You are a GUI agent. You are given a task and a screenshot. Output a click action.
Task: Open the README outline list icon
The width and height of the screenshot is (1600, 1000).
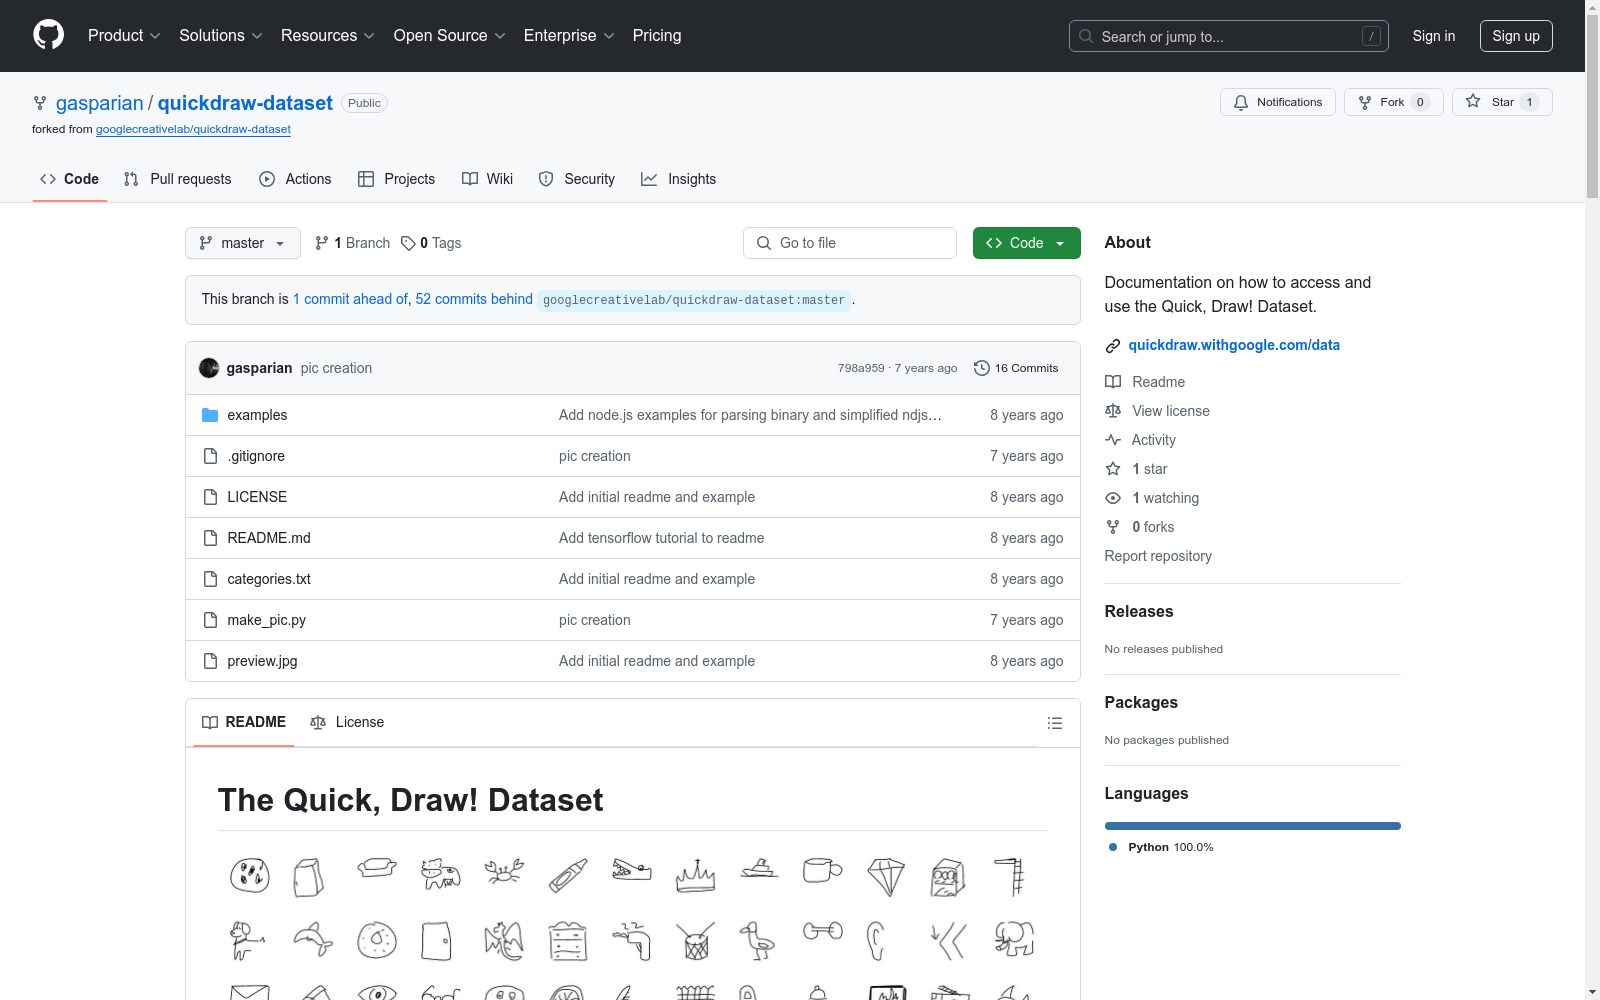[x=1055, y=723]
